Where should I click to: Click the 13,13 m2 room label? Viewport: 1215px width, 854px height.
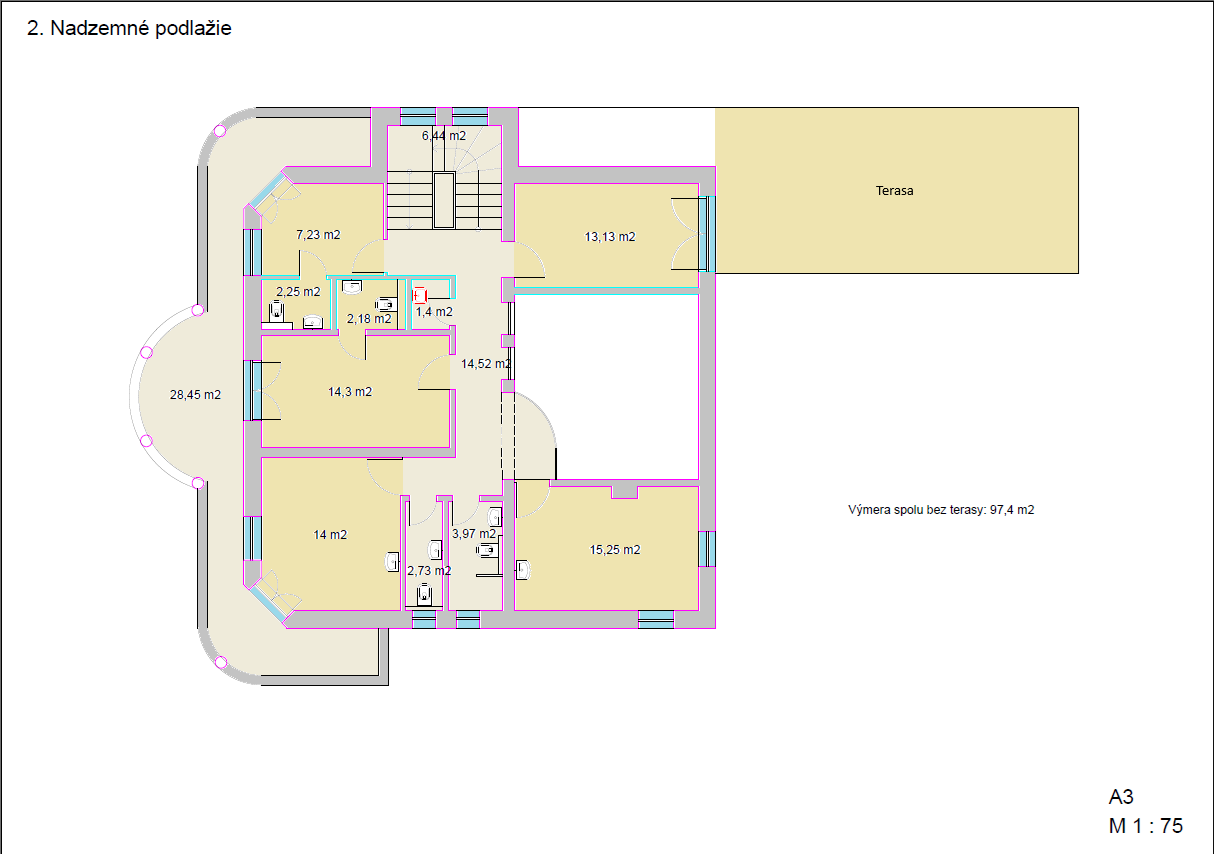coord(610,237)
